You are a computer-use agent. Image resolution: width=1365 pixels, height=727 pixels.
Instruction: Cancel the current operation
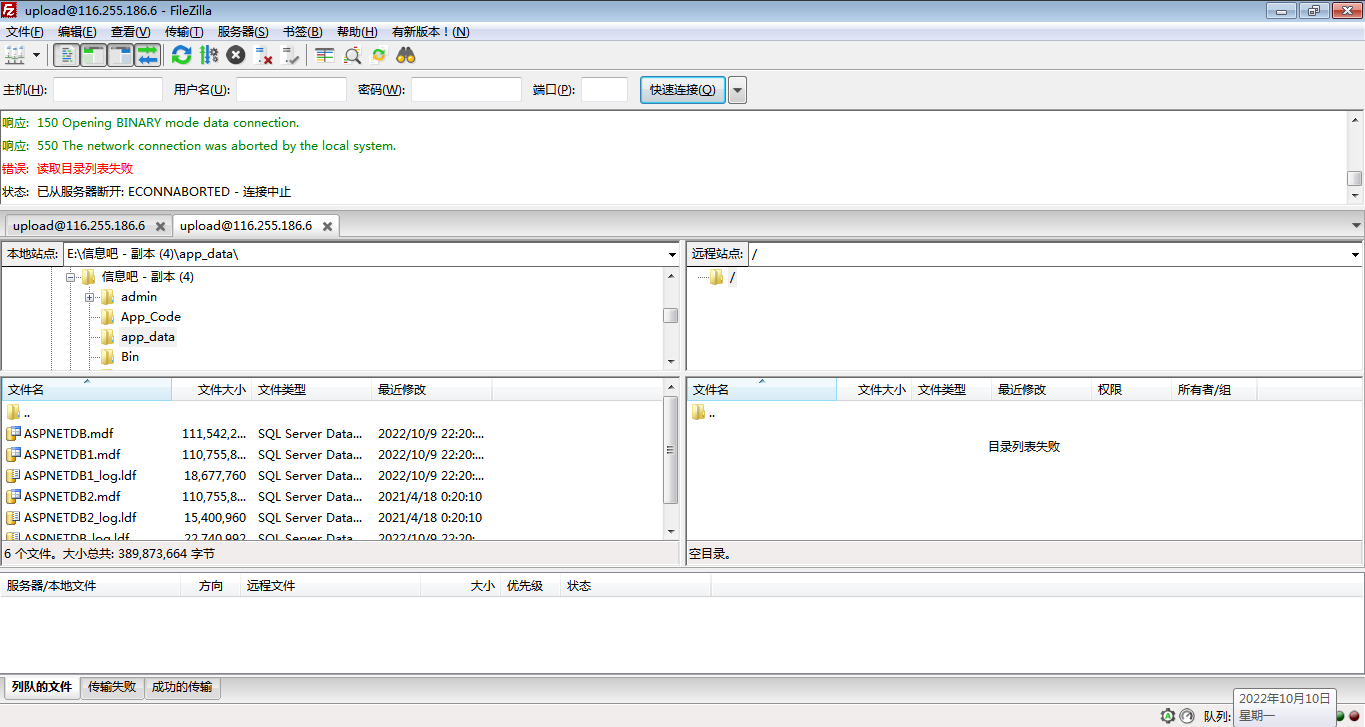(x=236, y=55)
